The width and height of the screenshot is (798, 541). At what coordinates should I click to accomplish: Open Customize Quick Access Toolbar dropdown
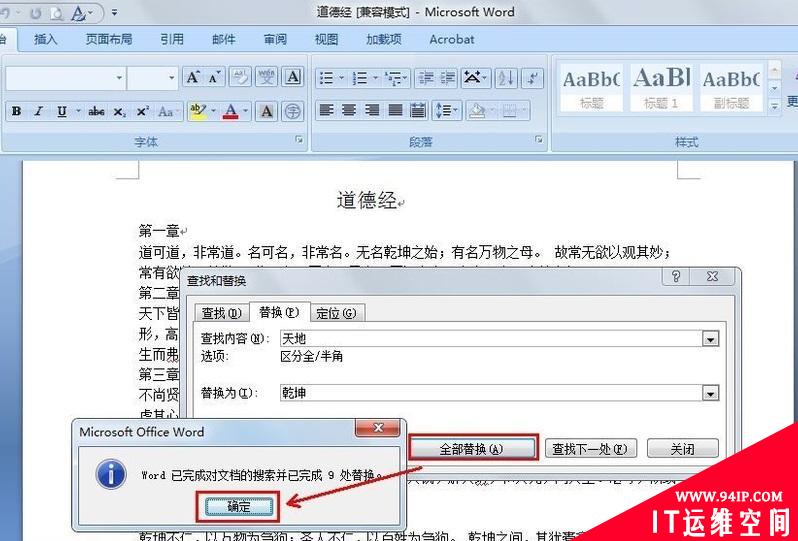coord(115,12)
